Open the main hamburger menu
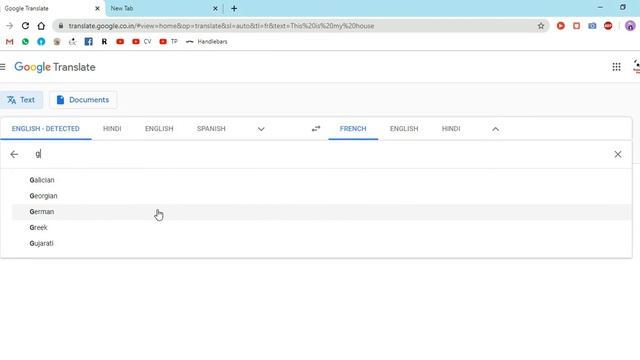 tap(3, 67)
